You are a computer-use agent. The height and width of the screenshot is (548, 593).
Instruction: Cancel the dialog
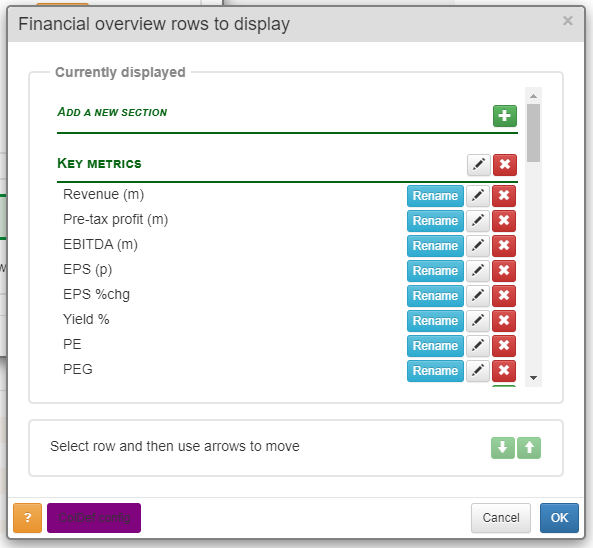(x=501, y=518)
